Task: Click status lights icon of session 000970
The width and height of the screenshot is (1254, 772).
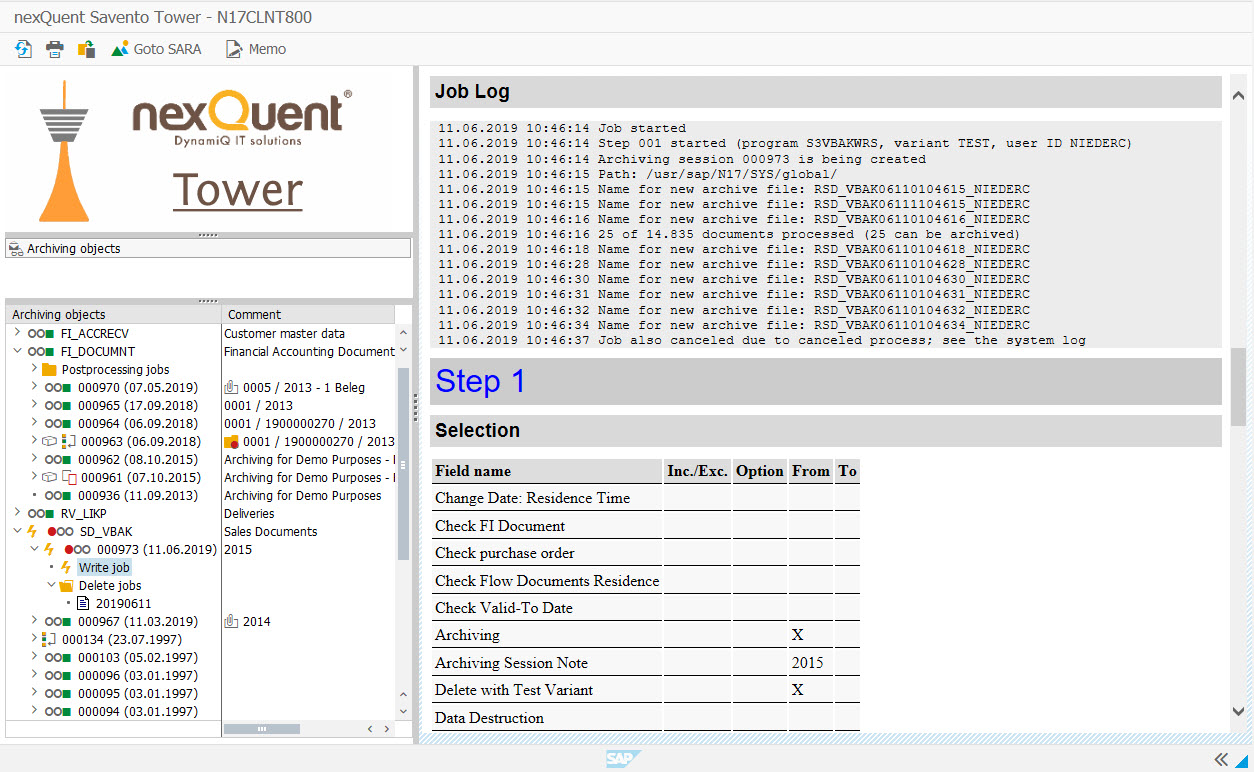Action: pyautogui.click(x=58, y=388)
